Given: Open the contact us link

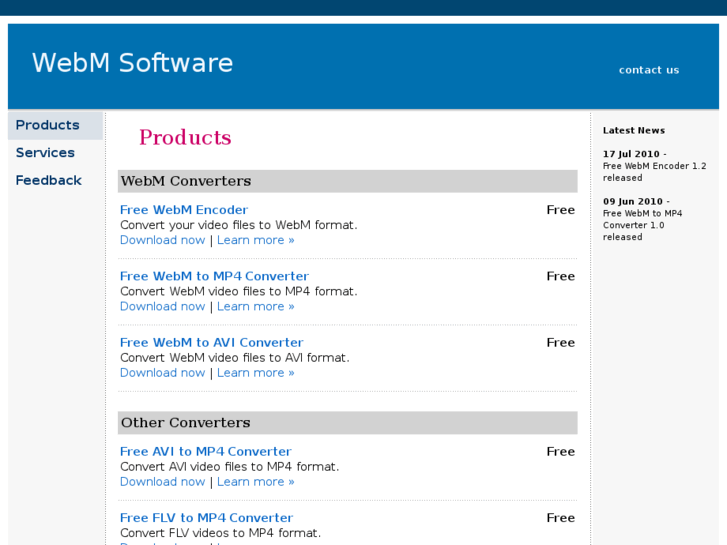Looking at the screenshot, I should coord(649,70).
